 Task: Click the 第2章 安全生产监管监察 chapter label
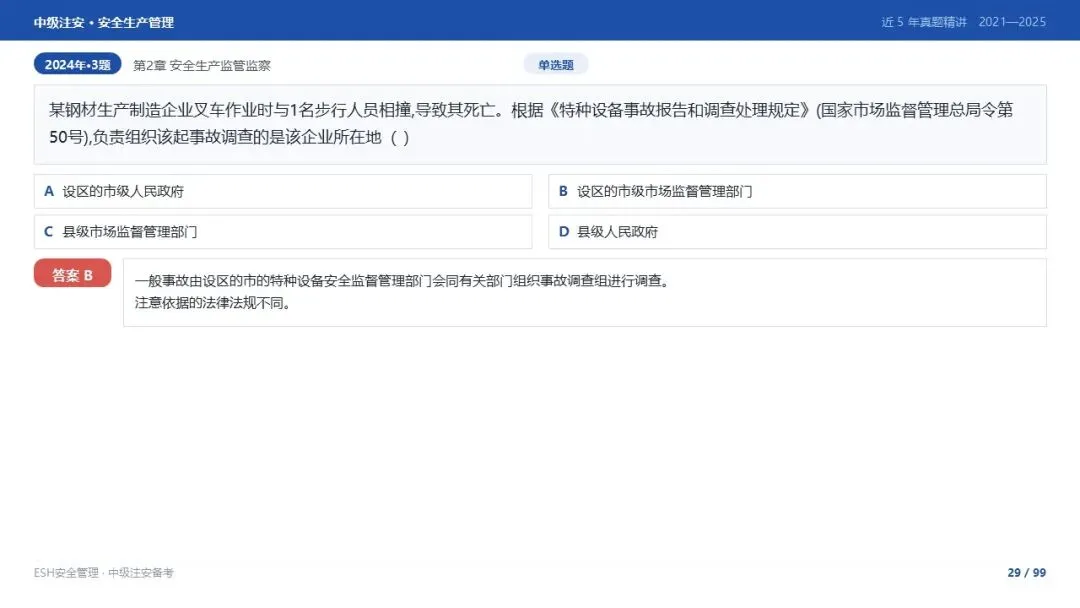(x=202, y=65)
